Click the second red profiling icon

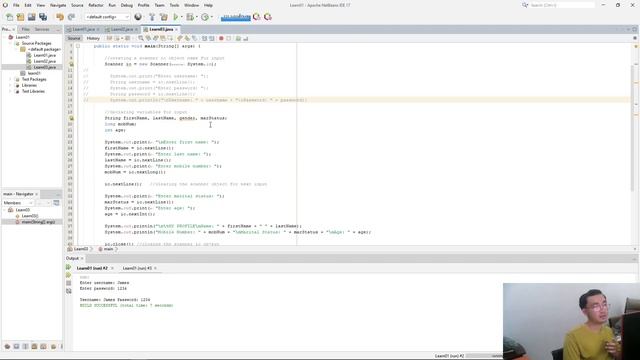[268, 17]
